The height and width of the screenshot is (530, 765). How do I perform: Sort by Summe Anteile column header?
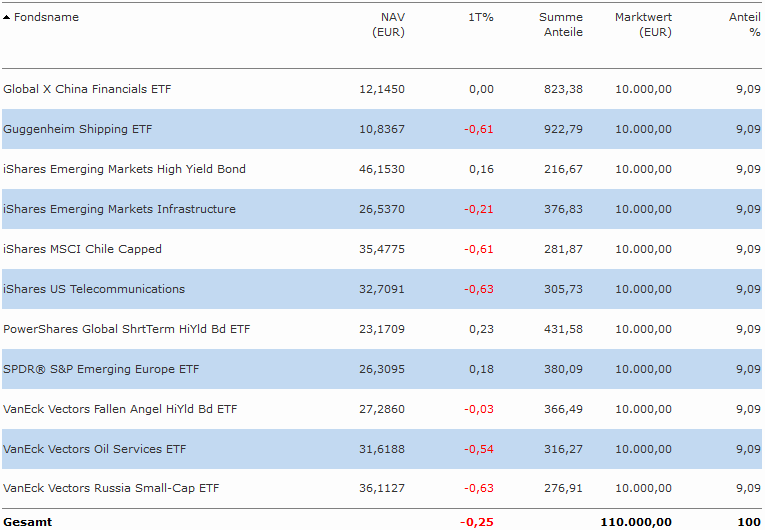click(561, 25)
